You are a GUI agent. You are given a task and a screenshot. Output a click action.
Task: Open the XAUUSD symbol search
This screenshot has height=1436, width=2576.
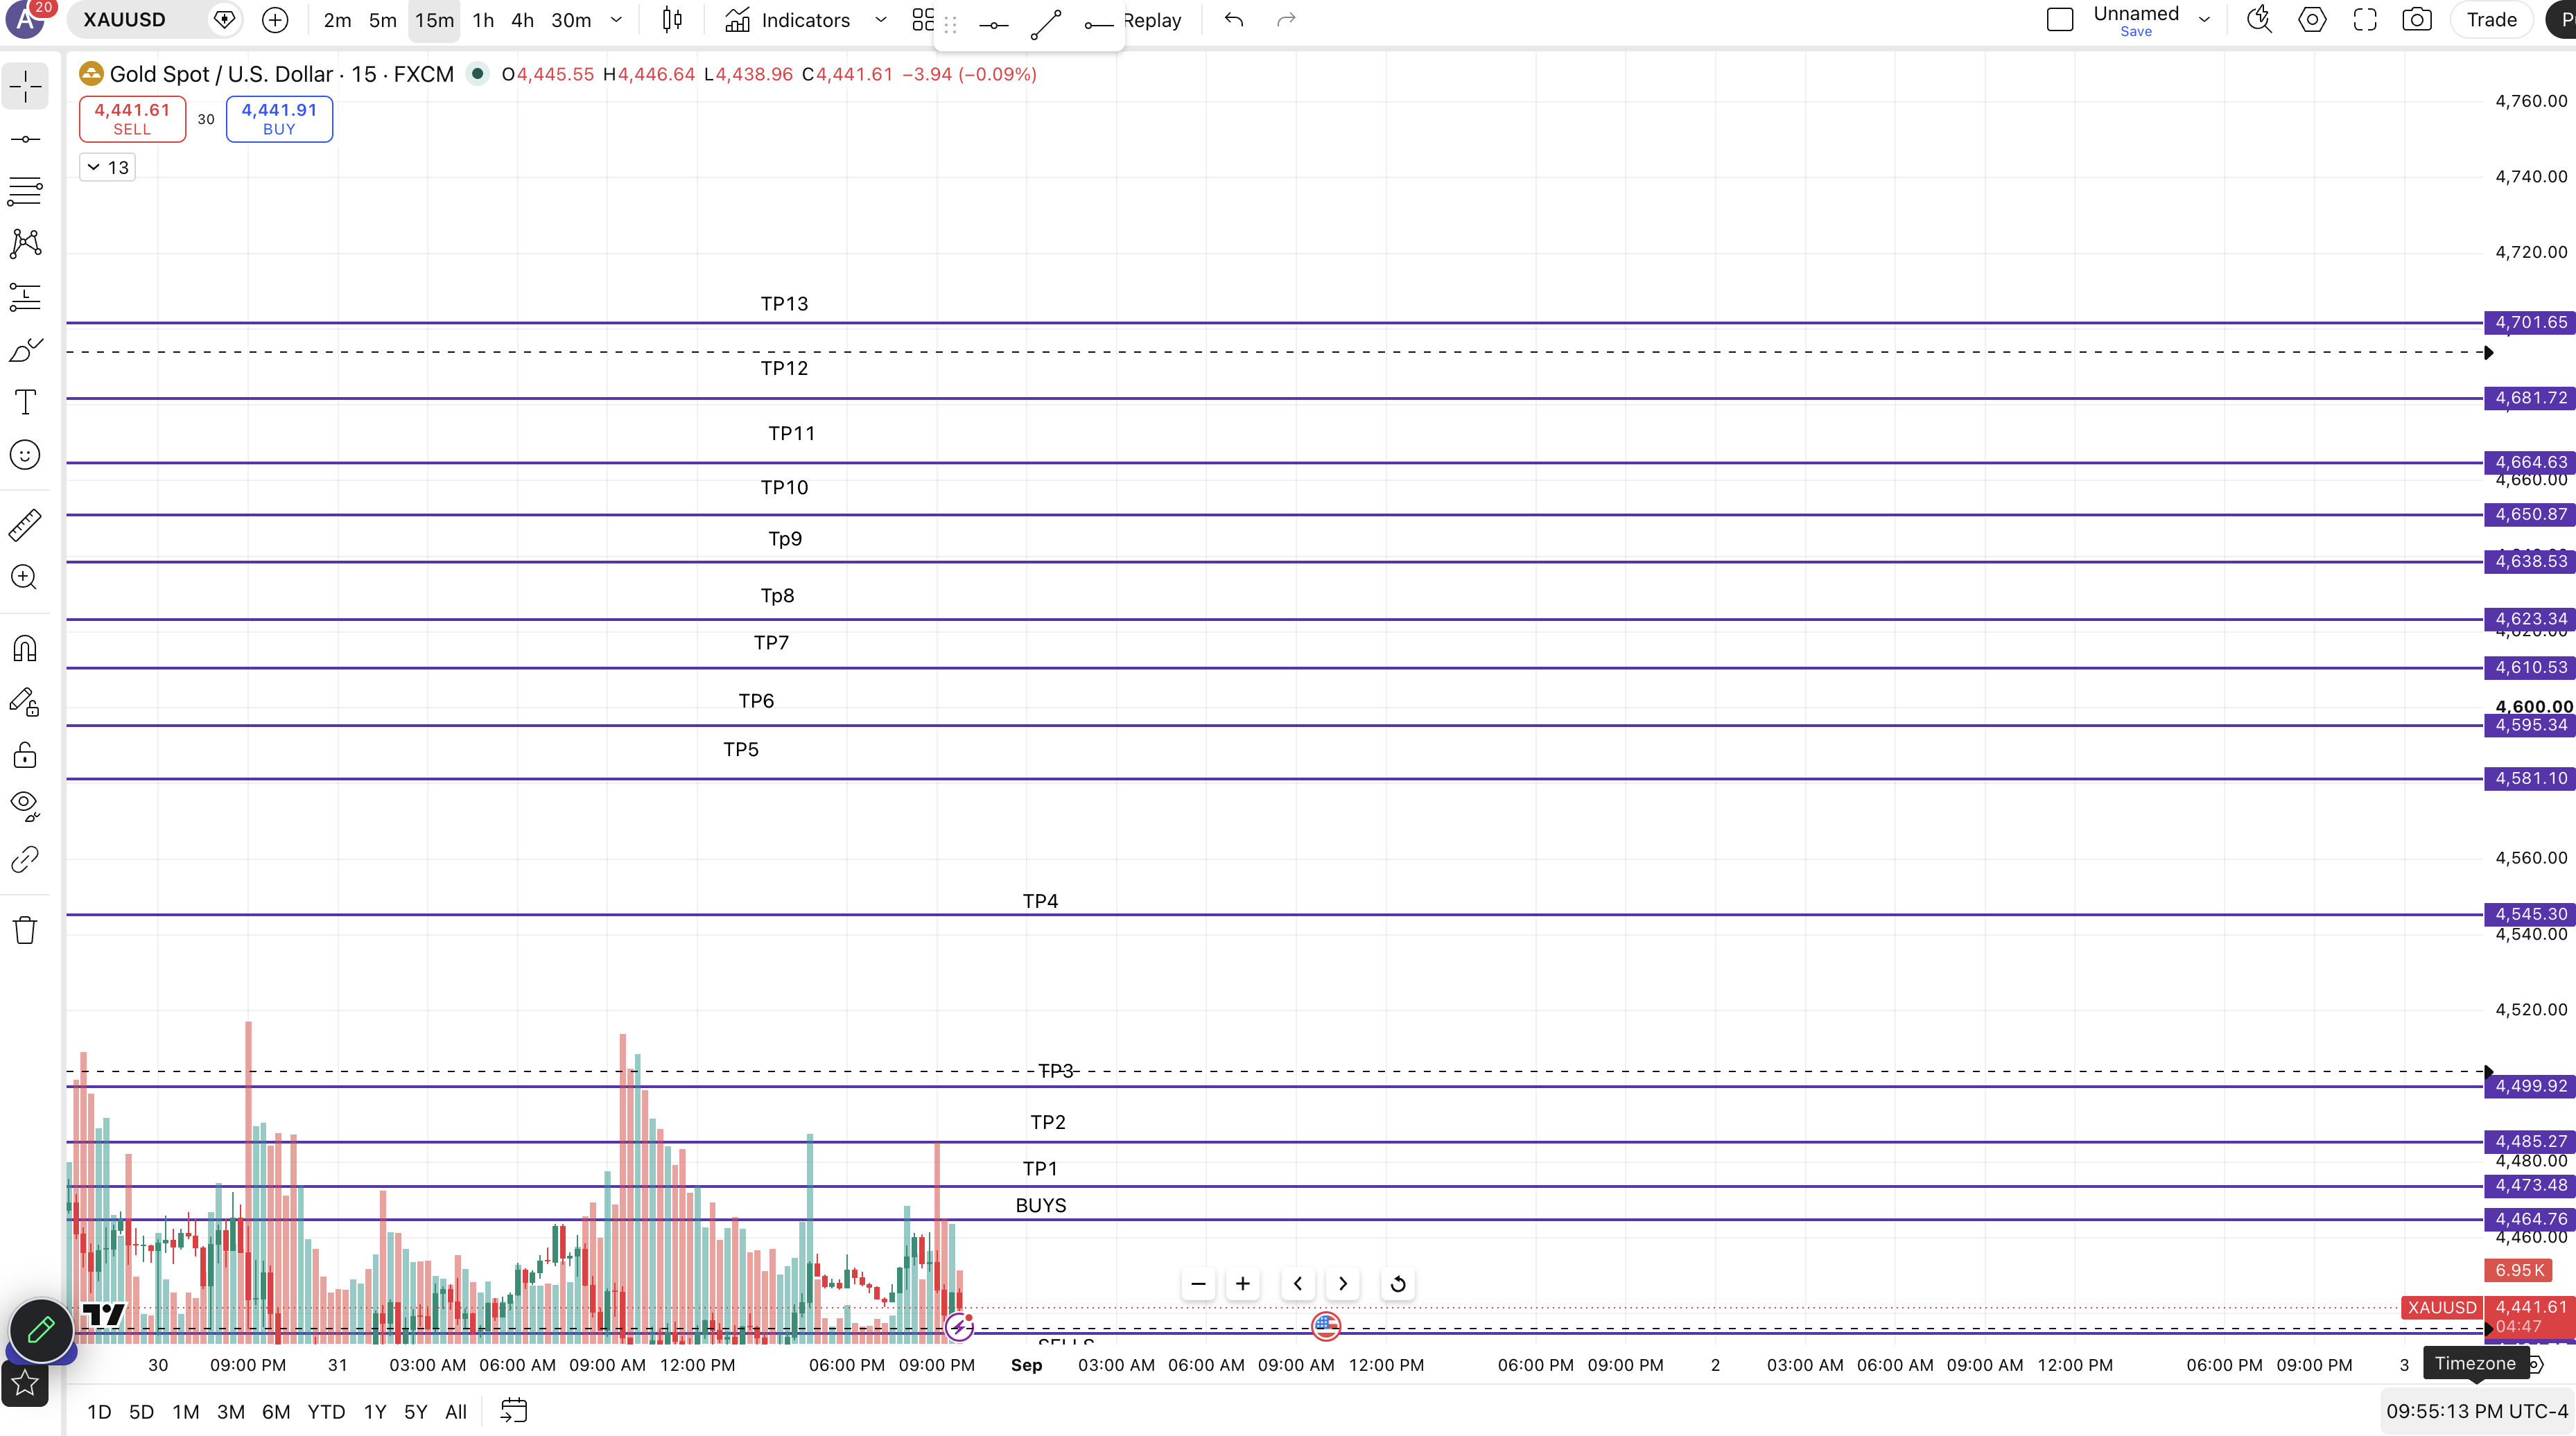[x=124, y=20]
